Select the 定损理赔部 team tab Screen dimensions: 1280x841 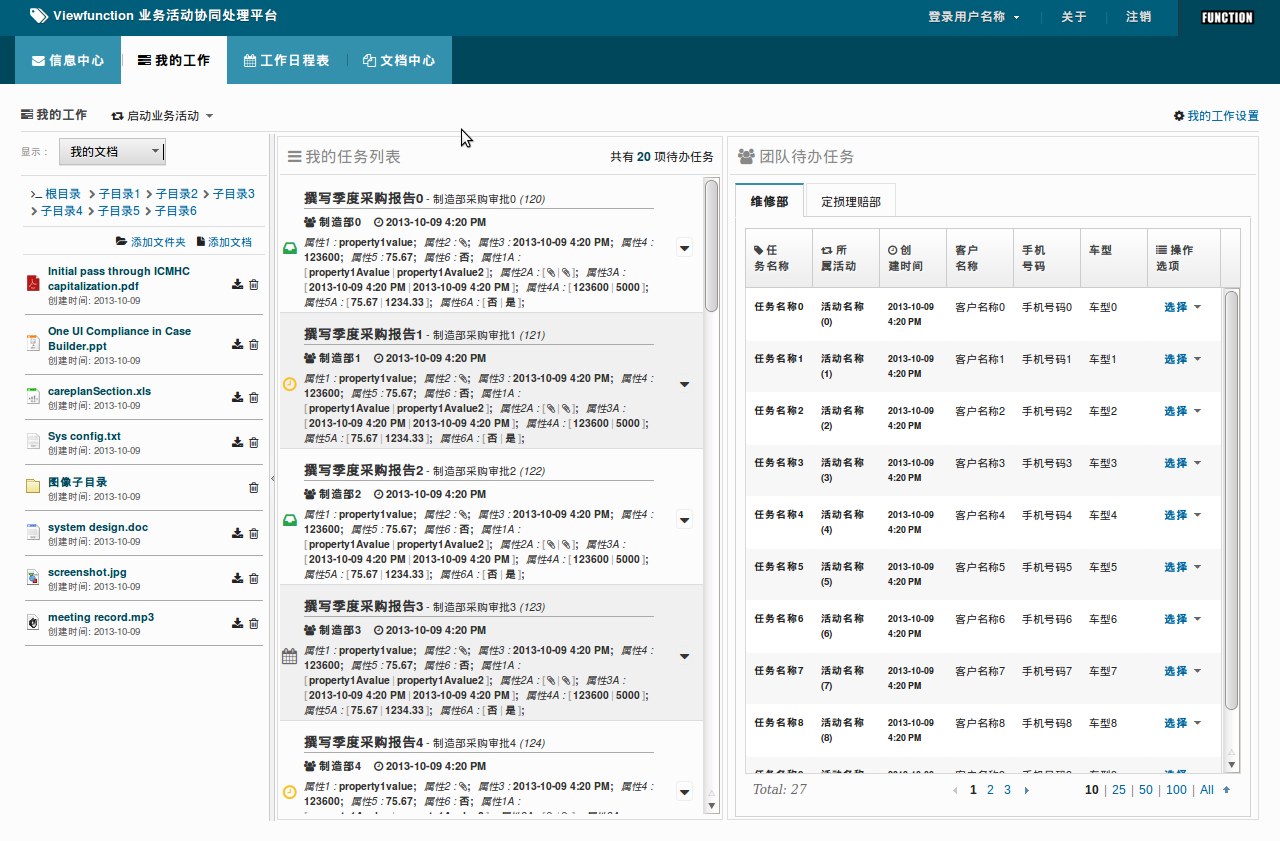click(x=851, y=201)
